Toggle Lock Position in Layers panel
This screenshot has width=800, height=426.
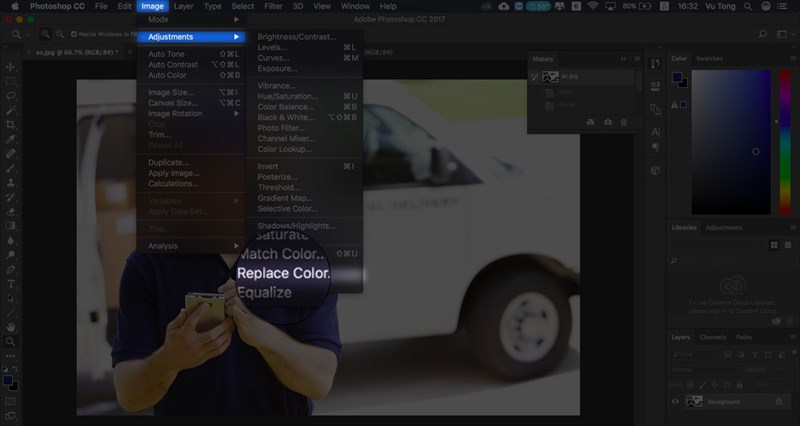[715, 385]
